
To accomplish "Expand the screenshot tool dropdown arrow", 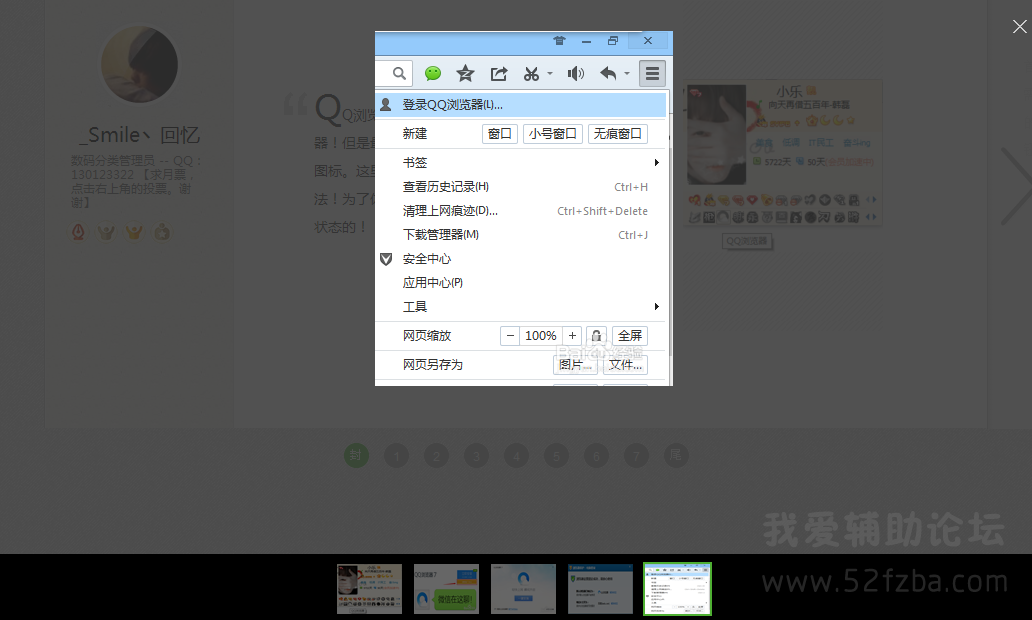I will [550, 74].
